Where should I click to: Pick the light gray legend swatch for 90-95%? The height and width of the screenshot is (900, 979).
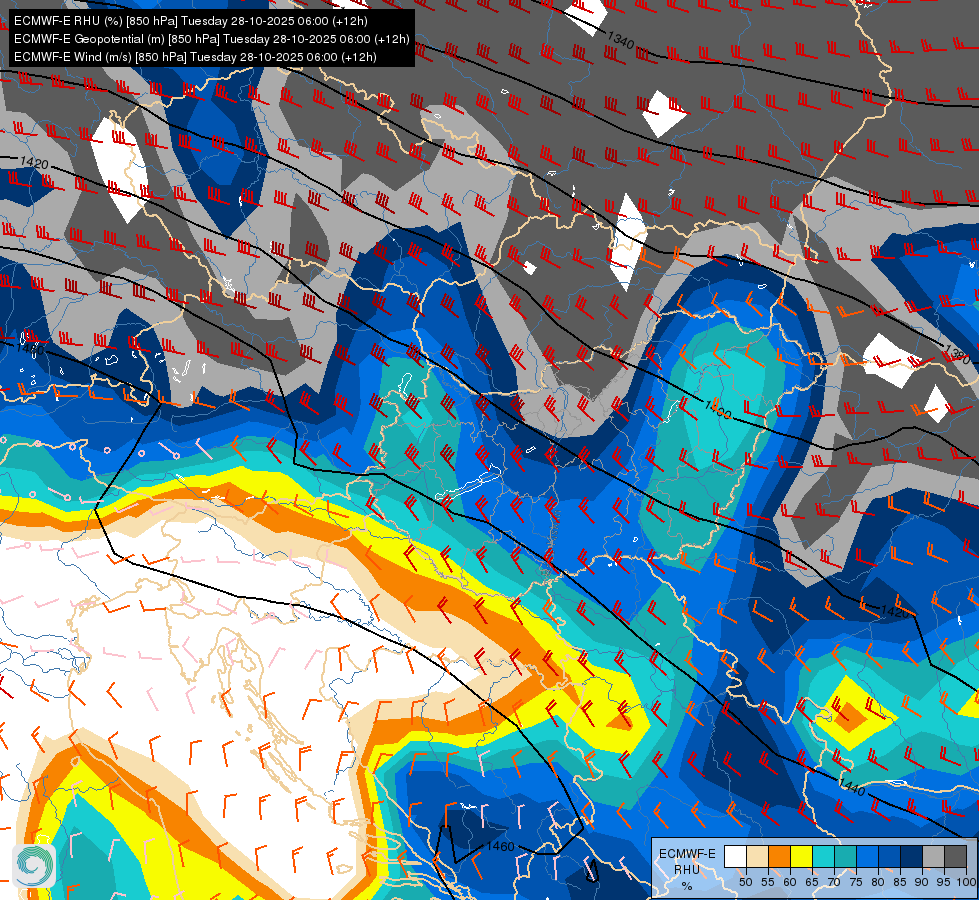(933, 856)
